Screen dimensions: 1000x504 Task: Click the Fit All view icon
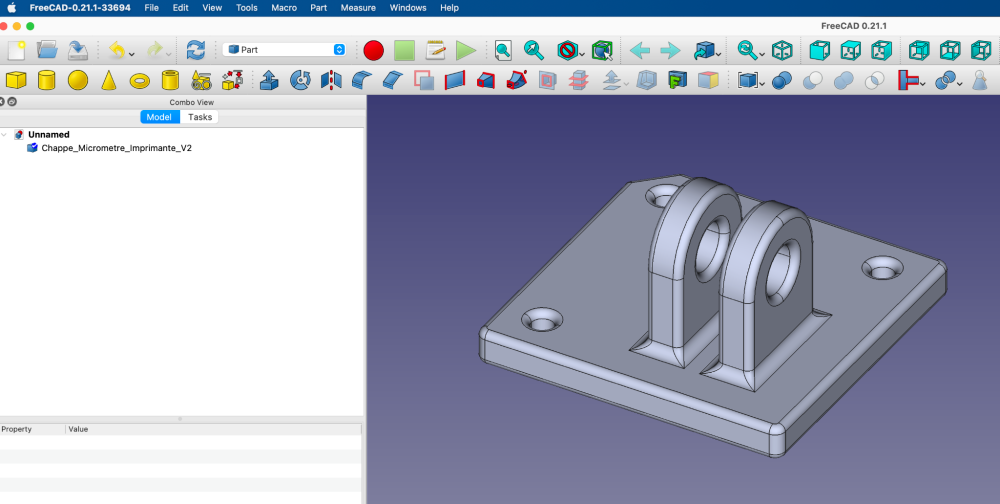point(503,49)
